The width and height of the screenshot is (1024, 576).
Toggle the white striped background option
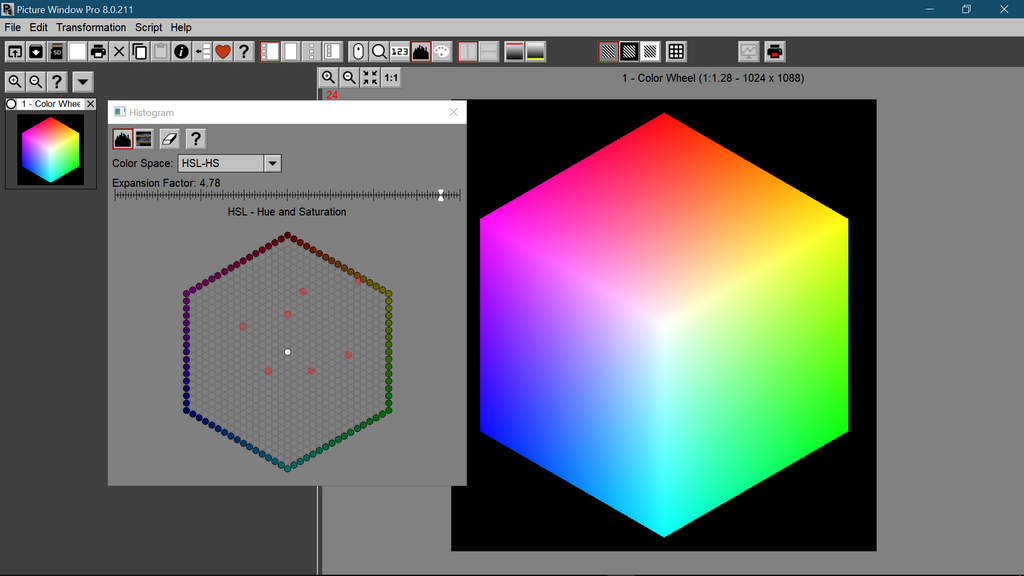click(x=650, y=52)
